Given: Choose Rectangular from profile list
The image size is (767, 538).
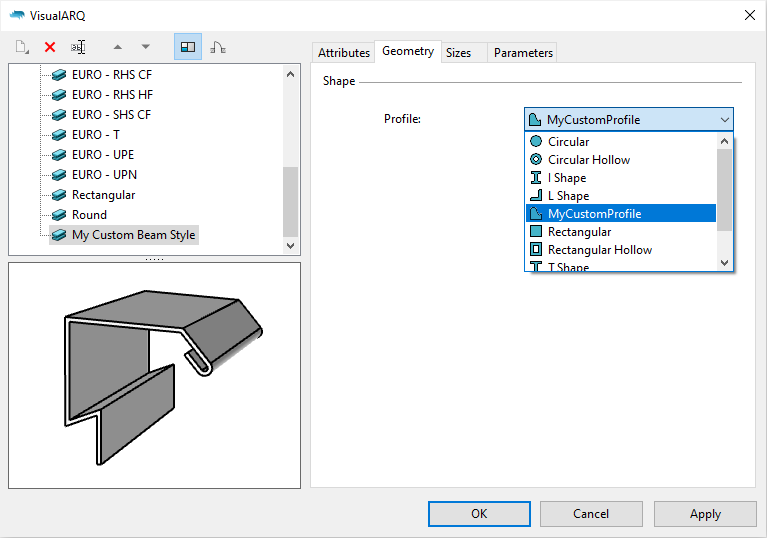Looking at the screenshot, I should pyautogui.click(x=621, y=231).
